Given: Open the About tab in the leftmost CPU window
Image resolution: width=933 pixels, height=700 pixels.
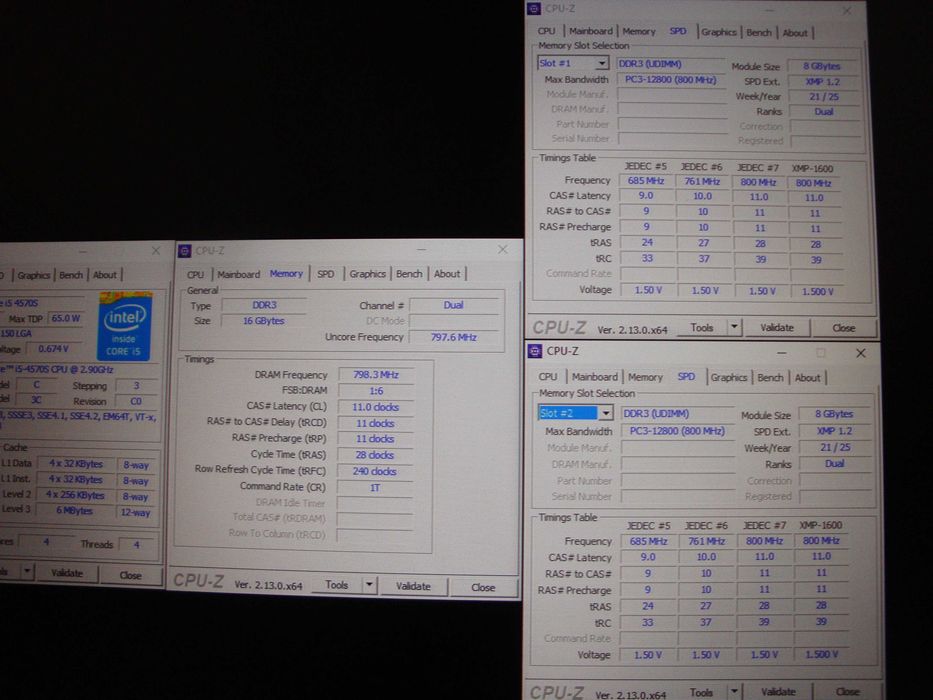Looking at the screenshot, I should (105, 275).
